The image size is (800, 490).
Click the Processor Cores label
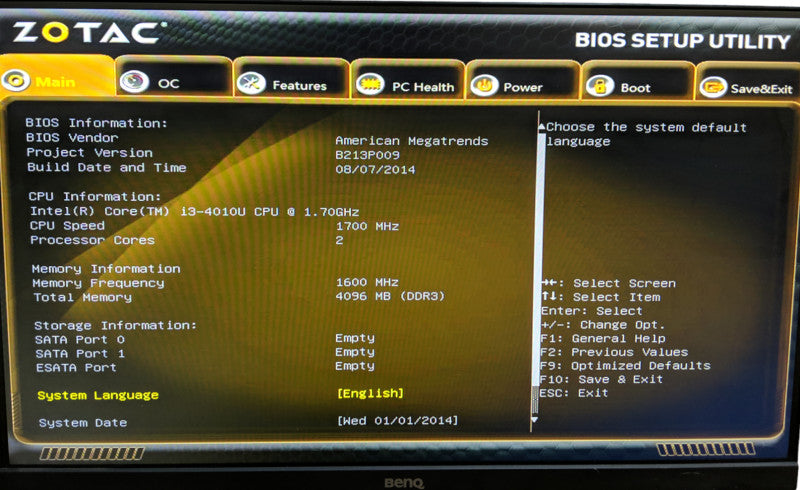[92, 240]
